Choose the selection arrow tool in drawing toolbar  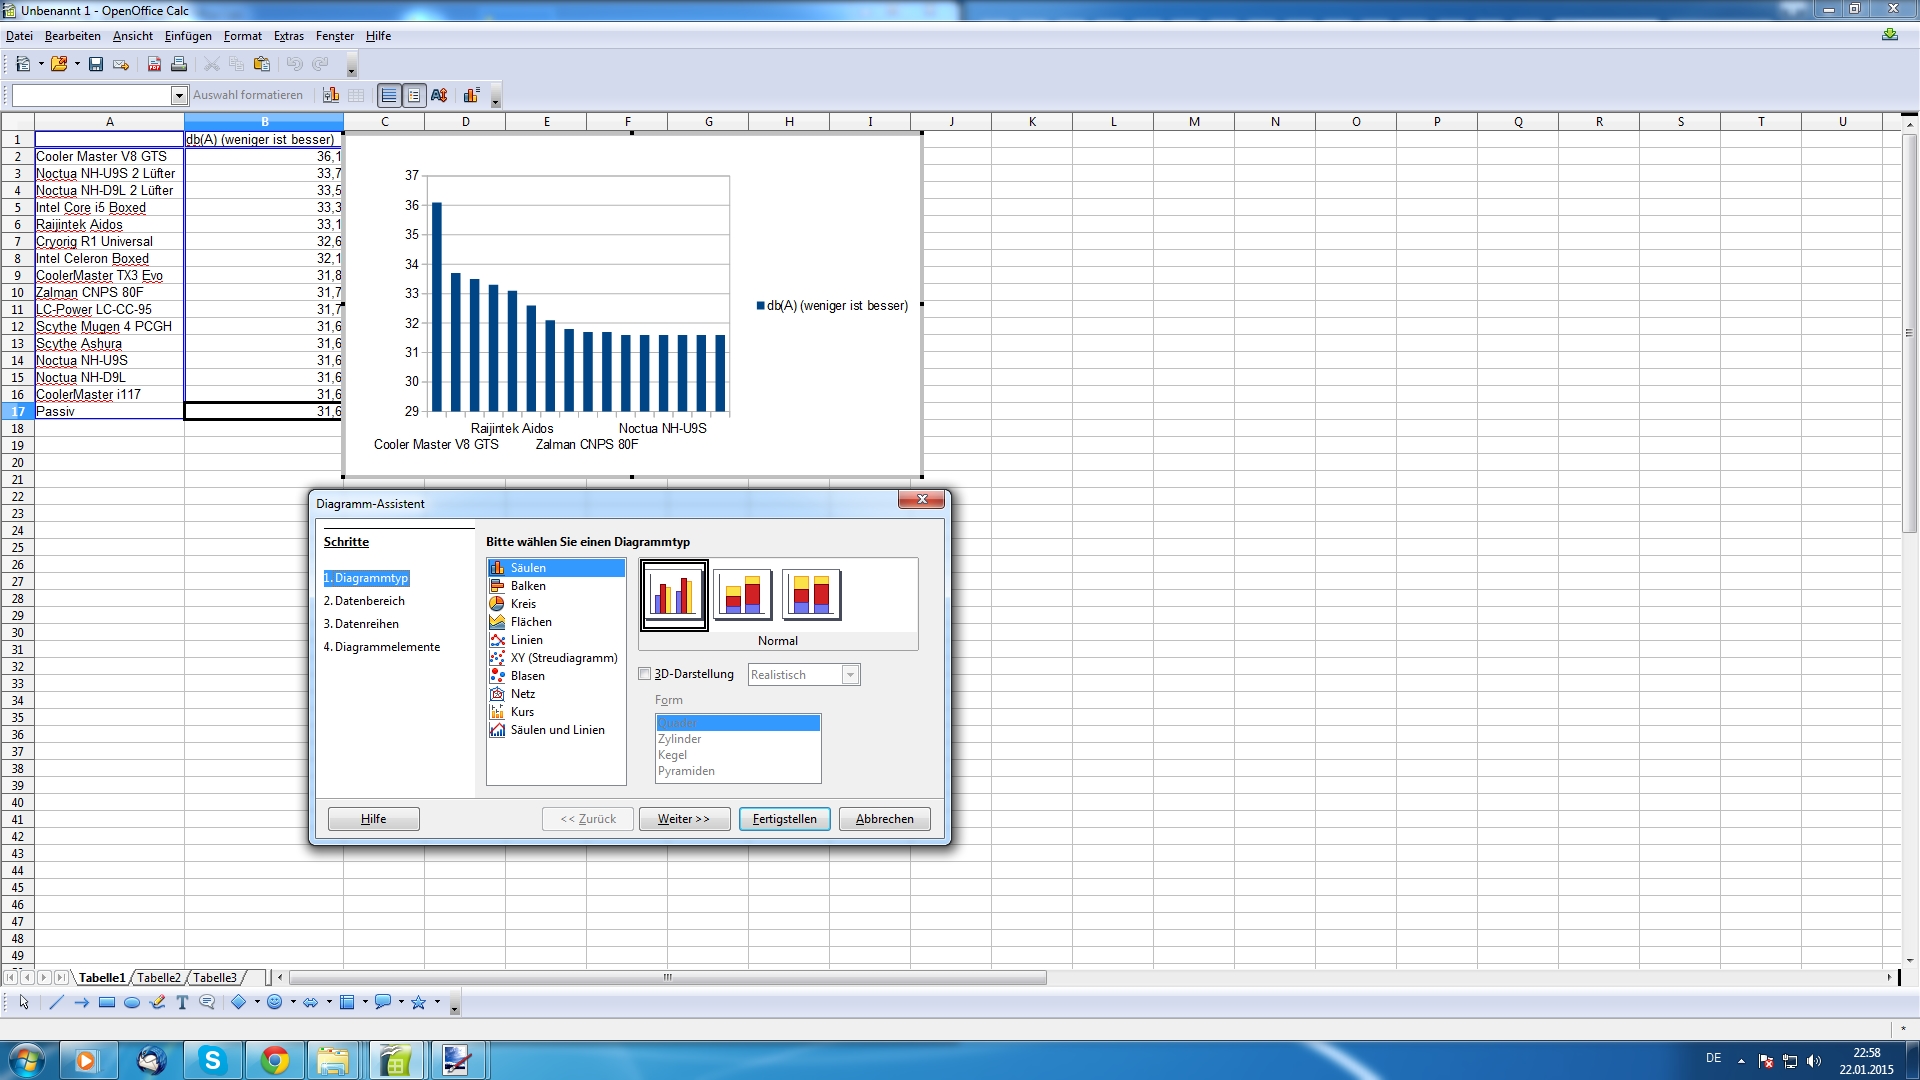click(x=24, y=1002)
